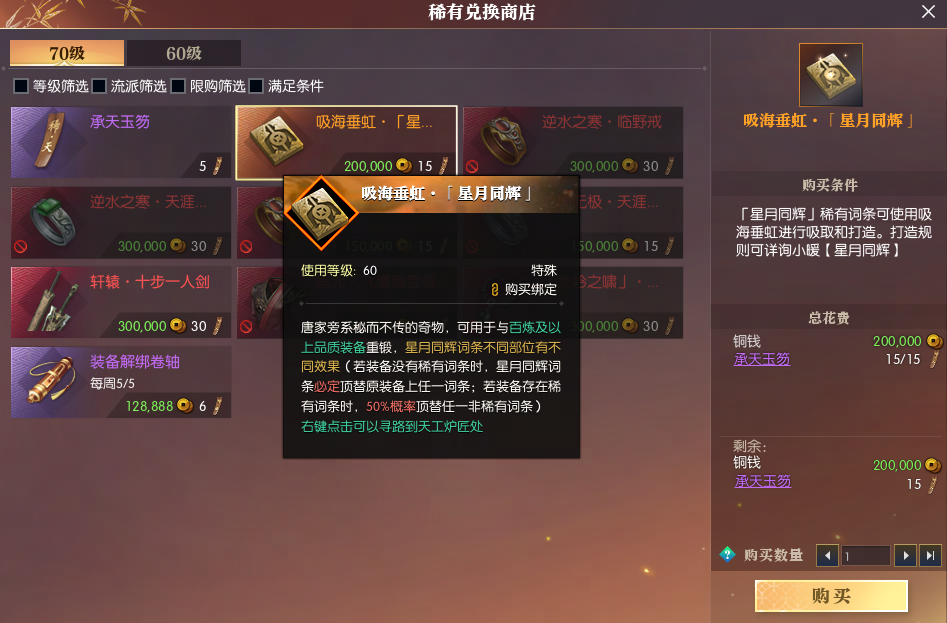Image resolution: width=947 pixels, height=623 pixels.
Task: Set purchase quantity to maximum
Action: click(930, 555)
